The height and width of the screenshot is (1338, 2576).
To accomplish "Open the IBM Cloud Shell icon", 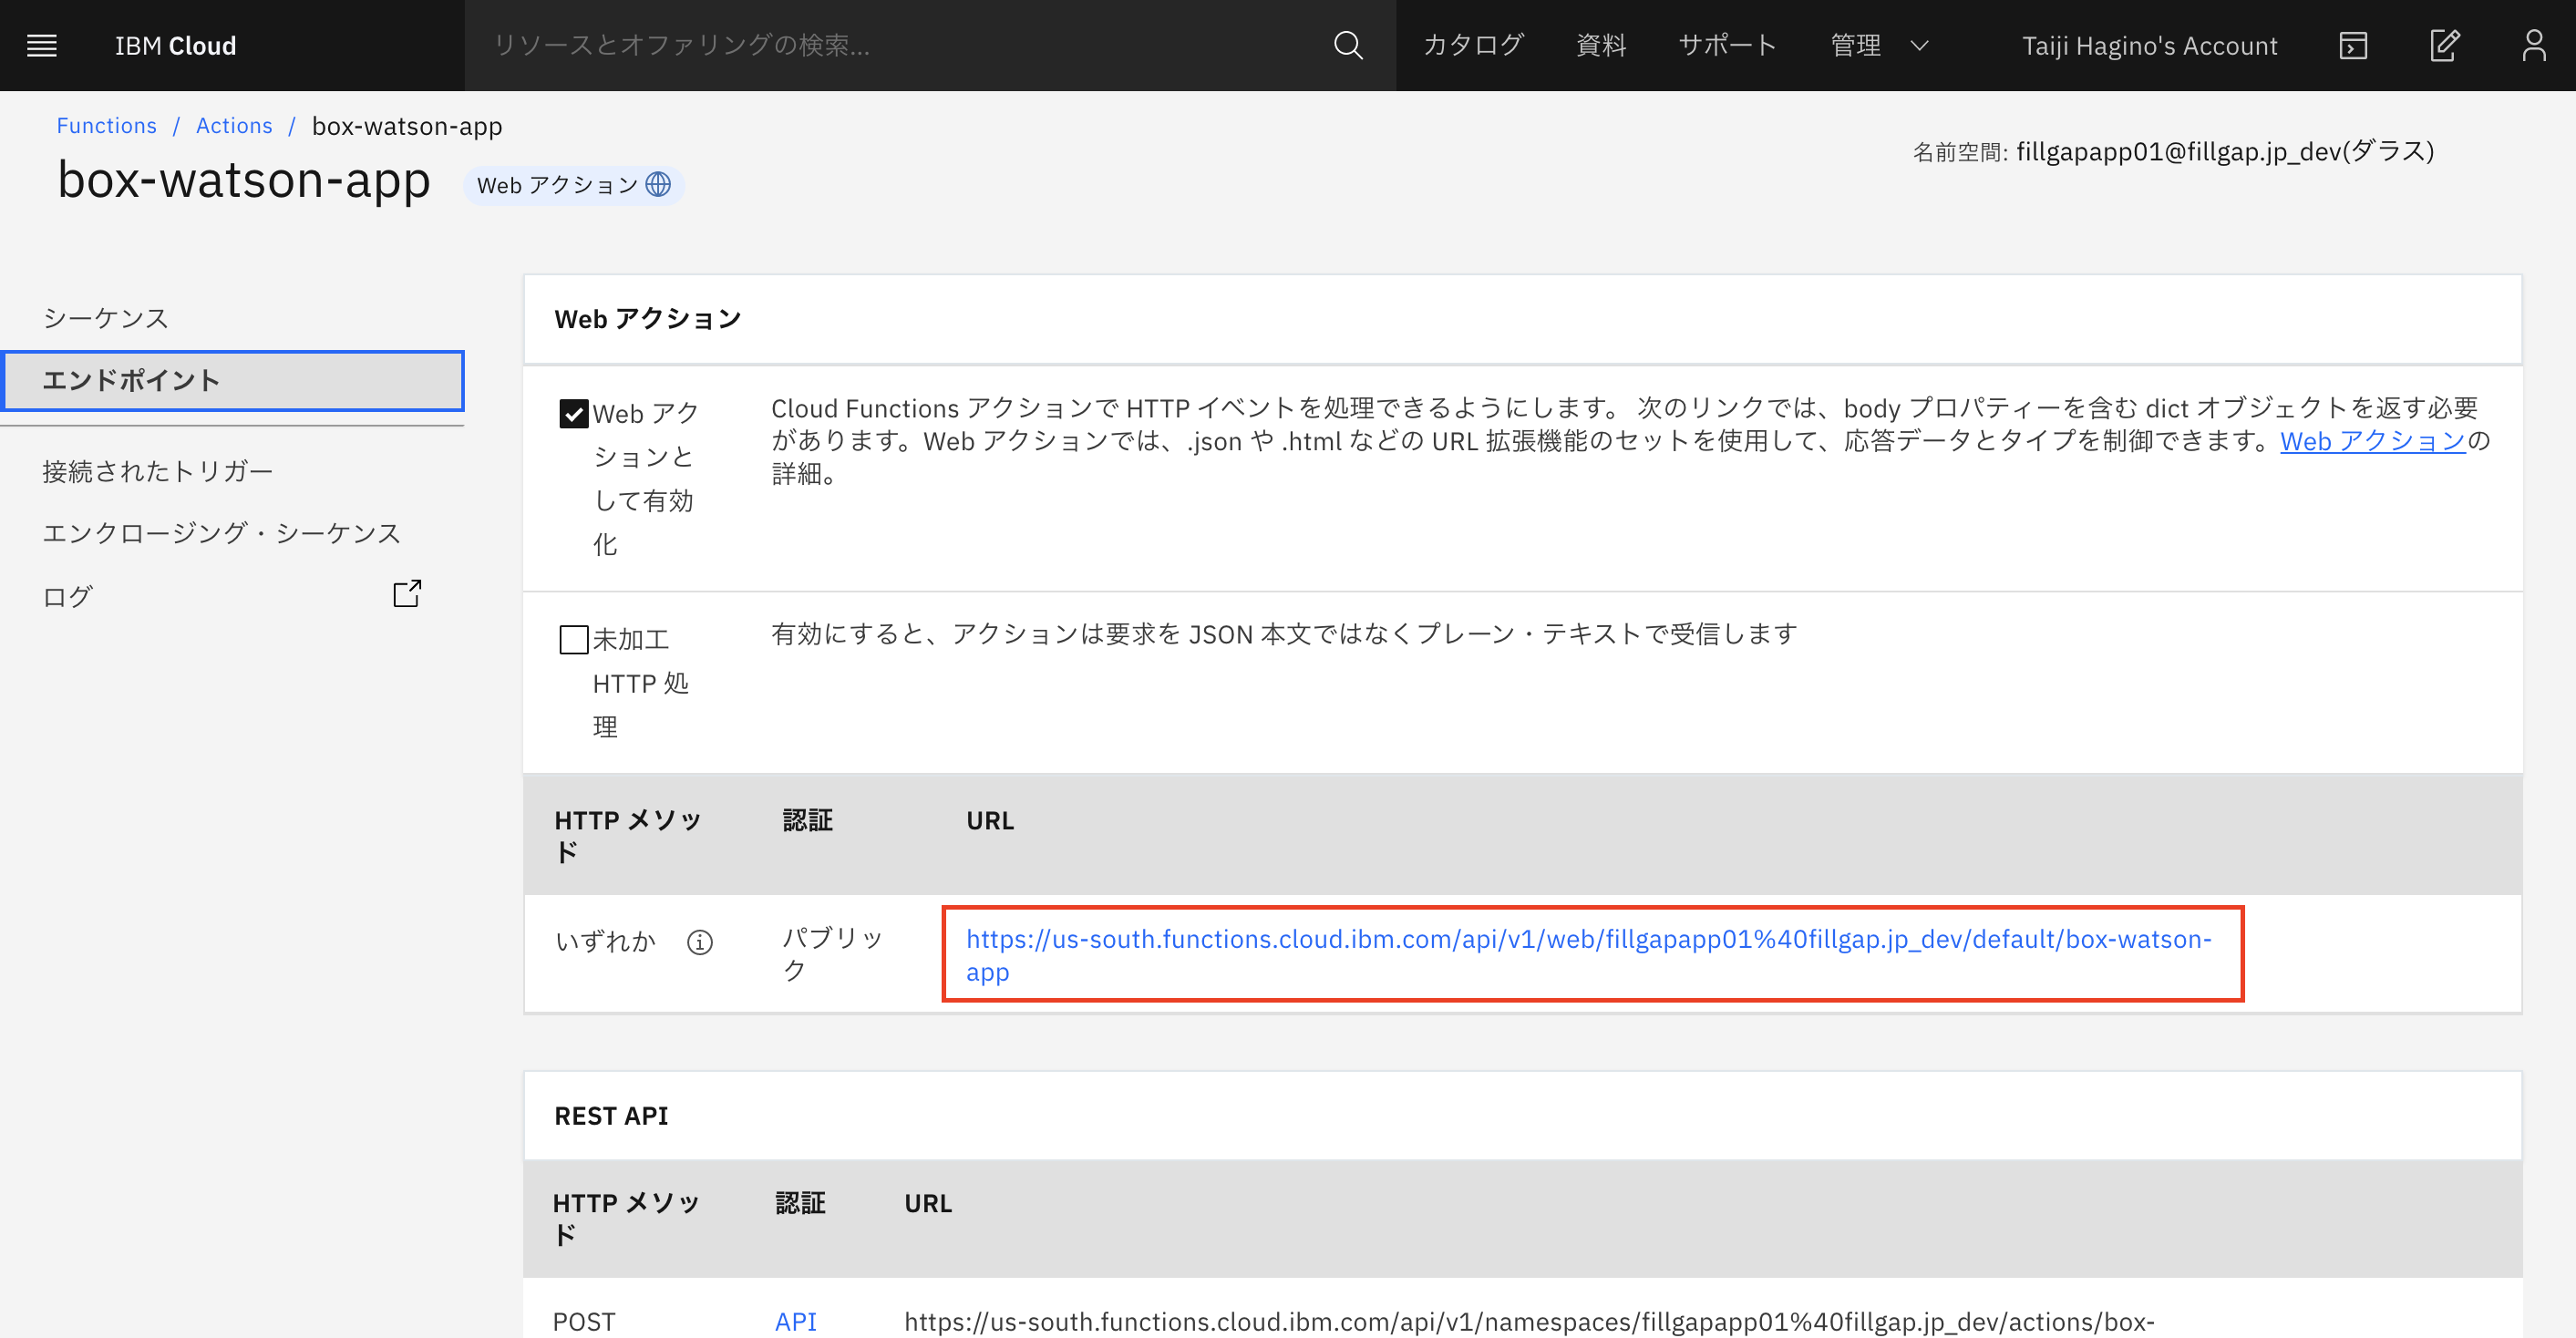I will pyautogui.click(x=2353, y=45).
